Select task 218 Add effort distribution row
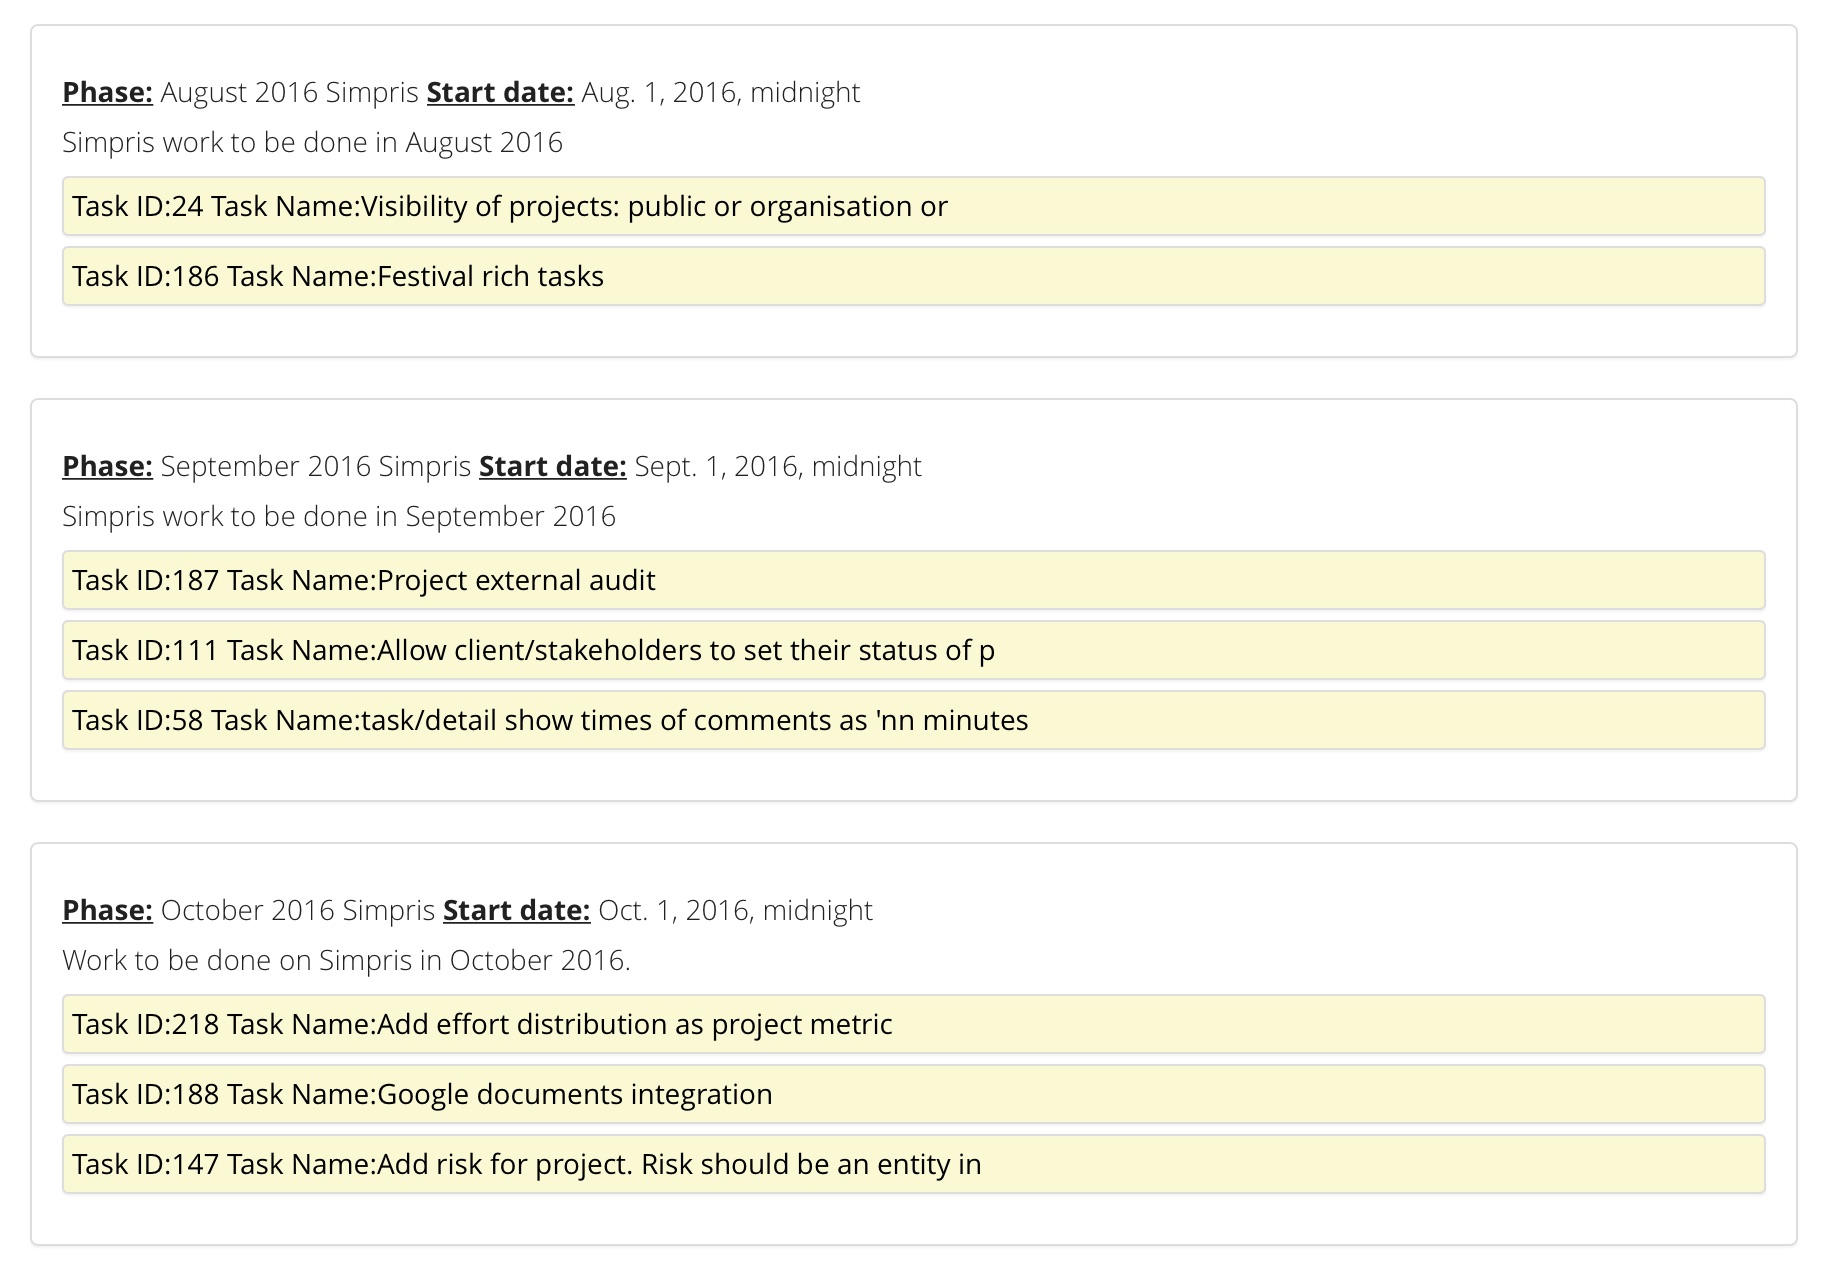 (913, 1024)
